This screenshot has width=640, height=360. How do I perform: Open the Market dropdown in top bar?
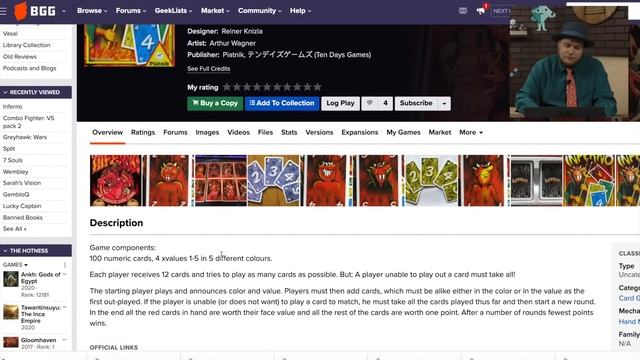215,11
